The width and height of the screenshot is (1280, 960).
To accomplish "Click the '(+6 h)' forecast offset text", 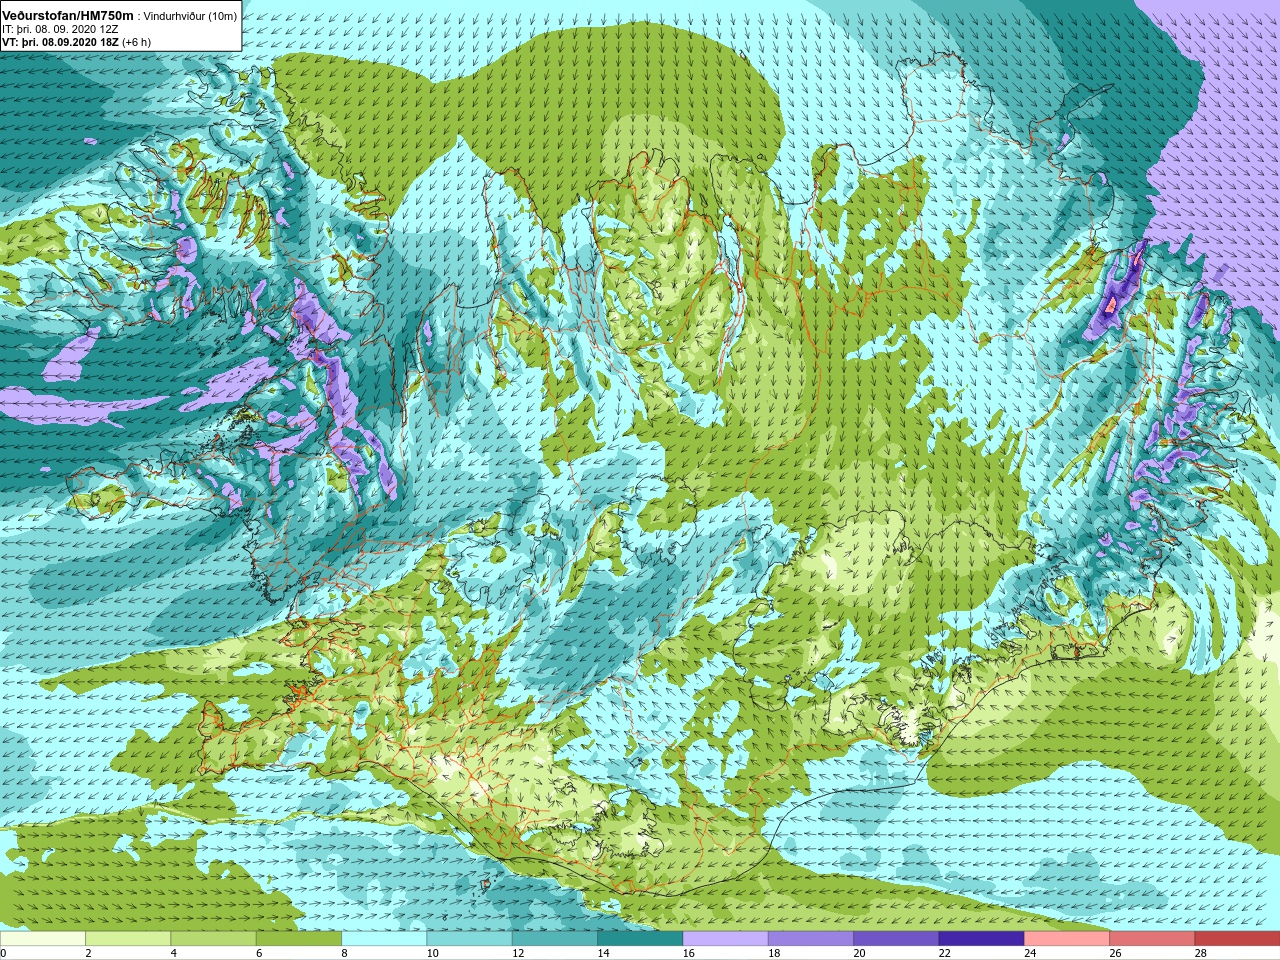I will (138, 42).
